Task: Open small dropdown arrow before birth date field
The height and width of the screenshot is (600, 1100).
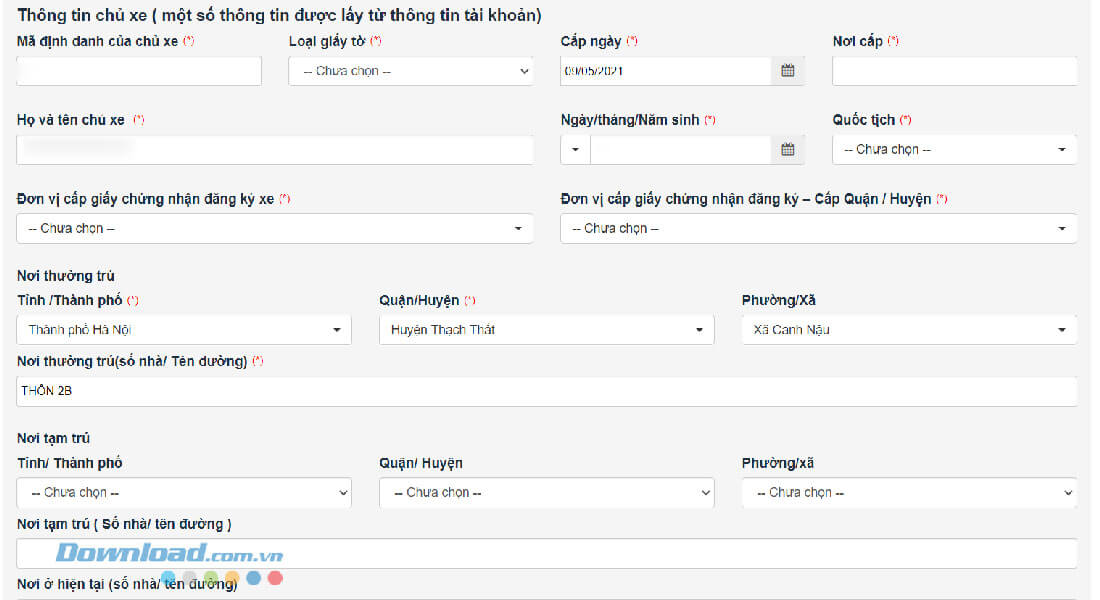Action: (575, 150)
